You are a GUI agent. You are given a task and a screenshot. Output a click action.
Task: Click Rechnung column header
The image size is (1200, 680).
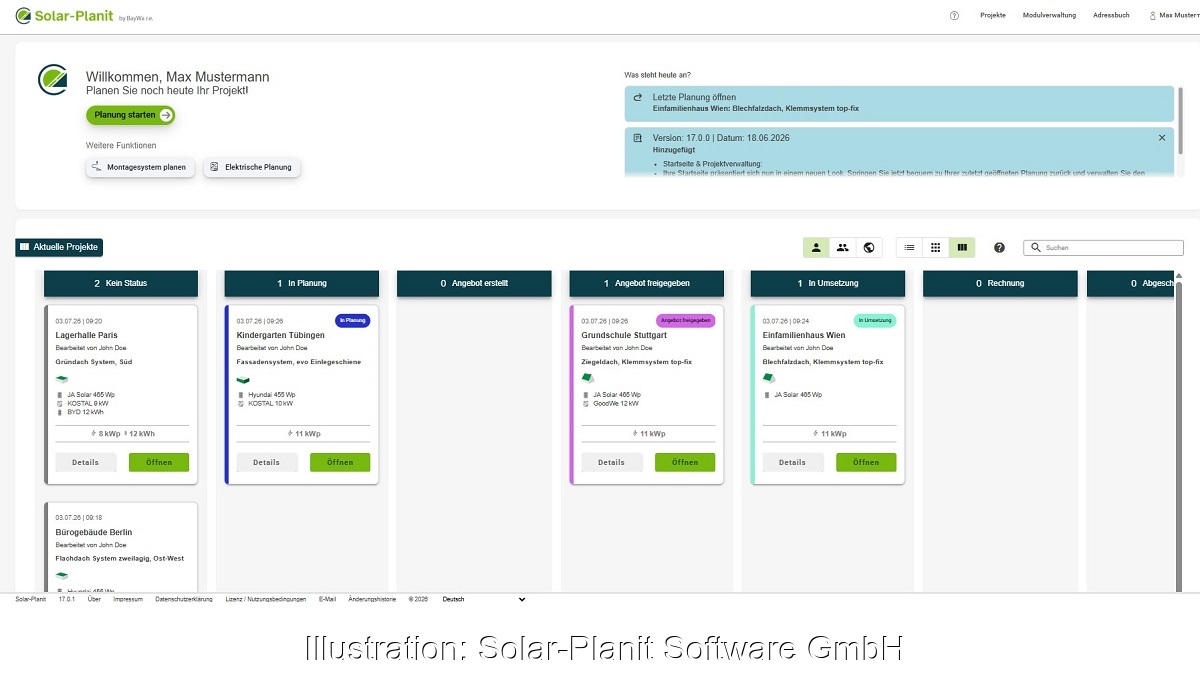tap(1000, 283)
